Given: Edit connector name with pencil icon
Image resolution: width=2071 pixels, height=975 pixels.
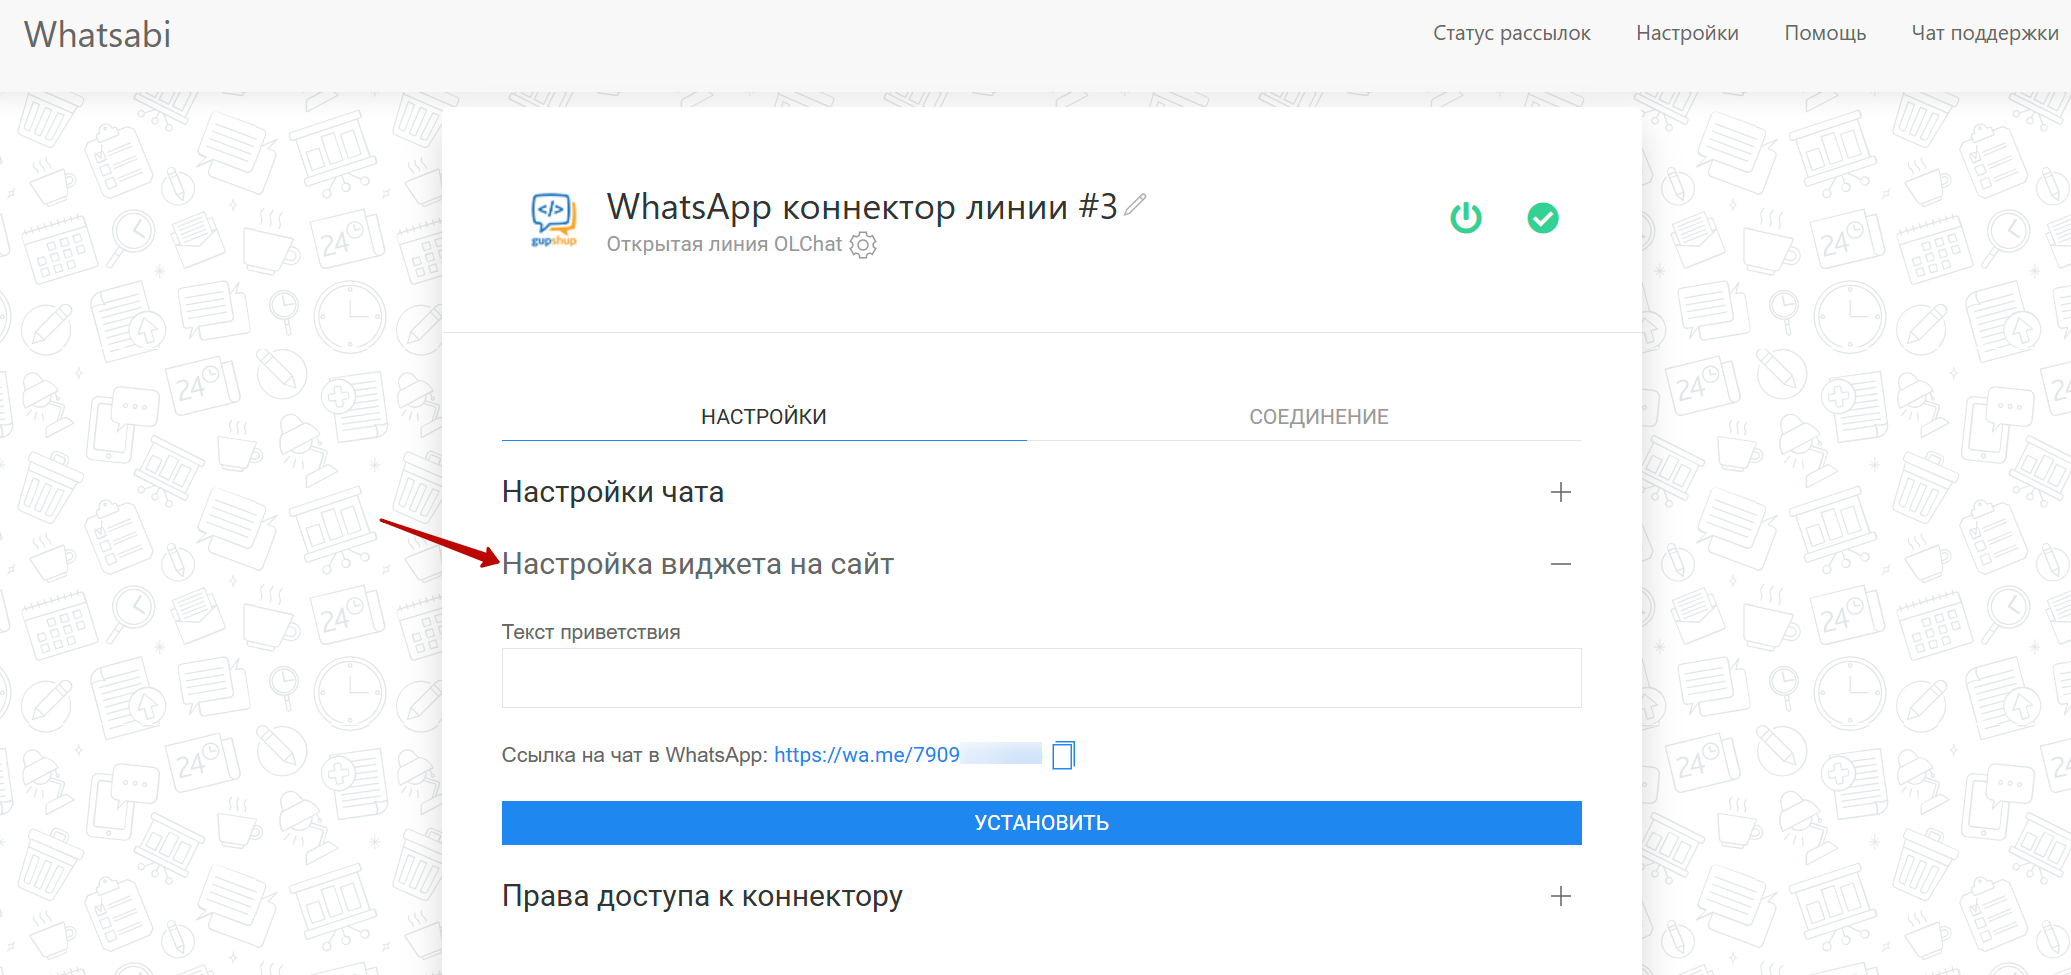Looking at the screenshot, I should point(1135,204).
